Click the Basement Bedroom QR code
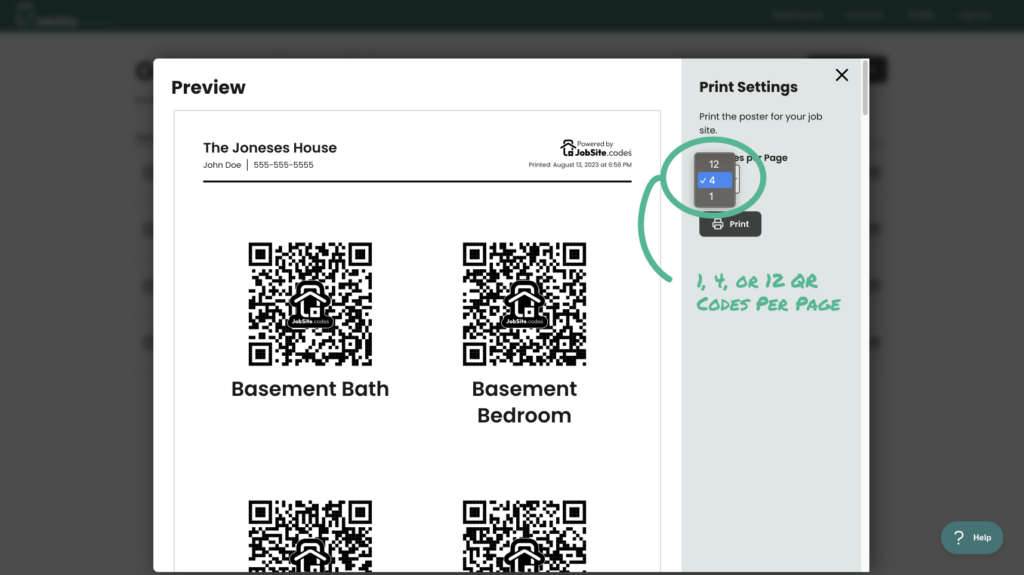 [524, 304]
